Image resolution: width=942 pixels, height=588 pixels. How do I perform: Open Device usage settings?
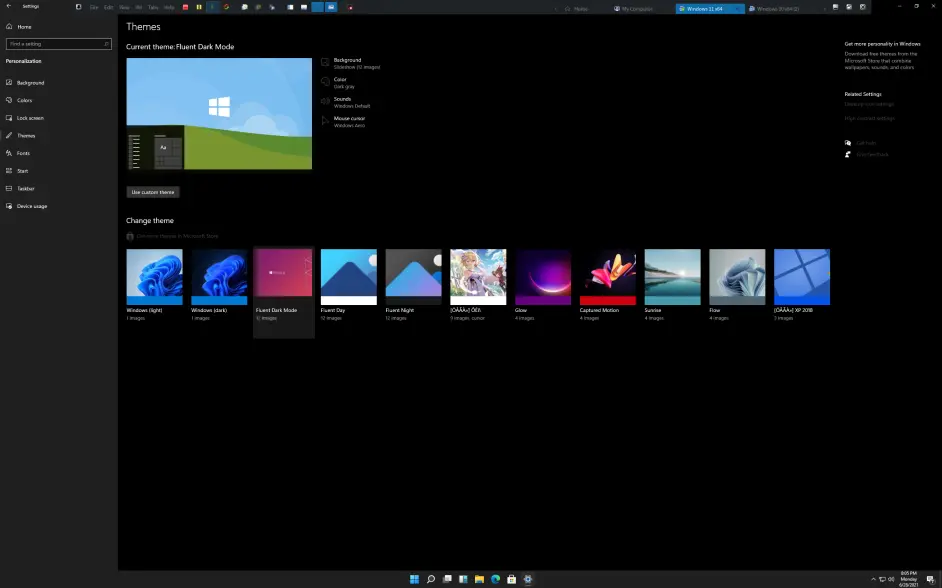click(x=26, y=206)
